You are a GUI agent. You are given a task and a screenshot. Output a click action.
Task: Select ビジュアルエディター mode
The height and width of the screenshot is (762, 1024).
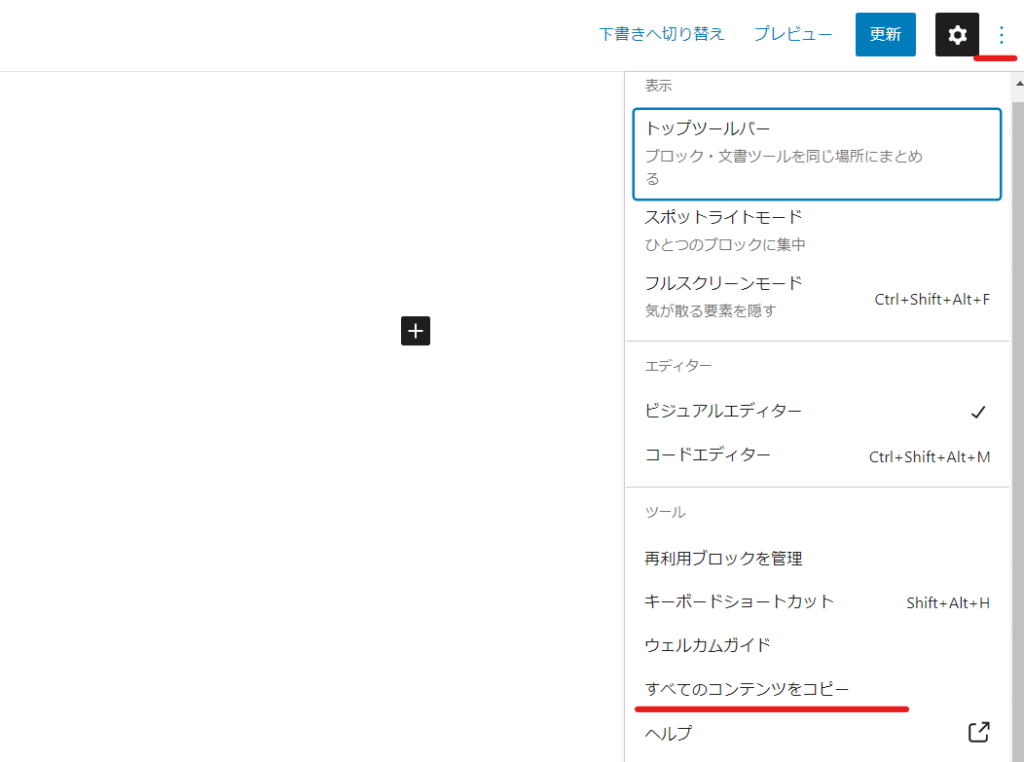pos(724,411)
